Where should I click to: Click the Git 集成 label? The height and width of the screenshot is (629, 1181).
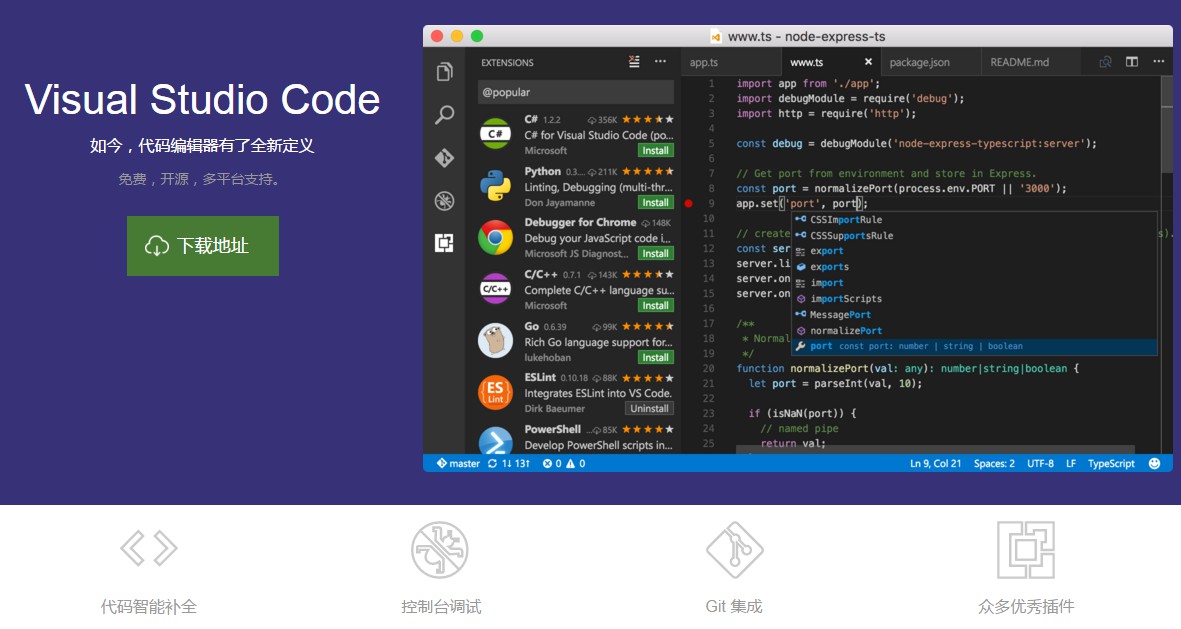coord(734,606)
